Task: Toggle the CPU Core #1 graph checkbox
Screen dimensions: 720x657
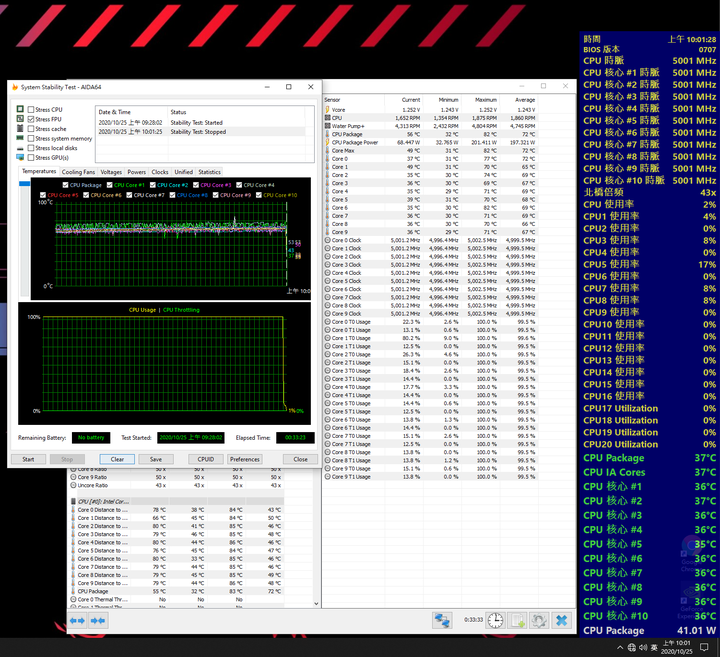Action: 109,185
